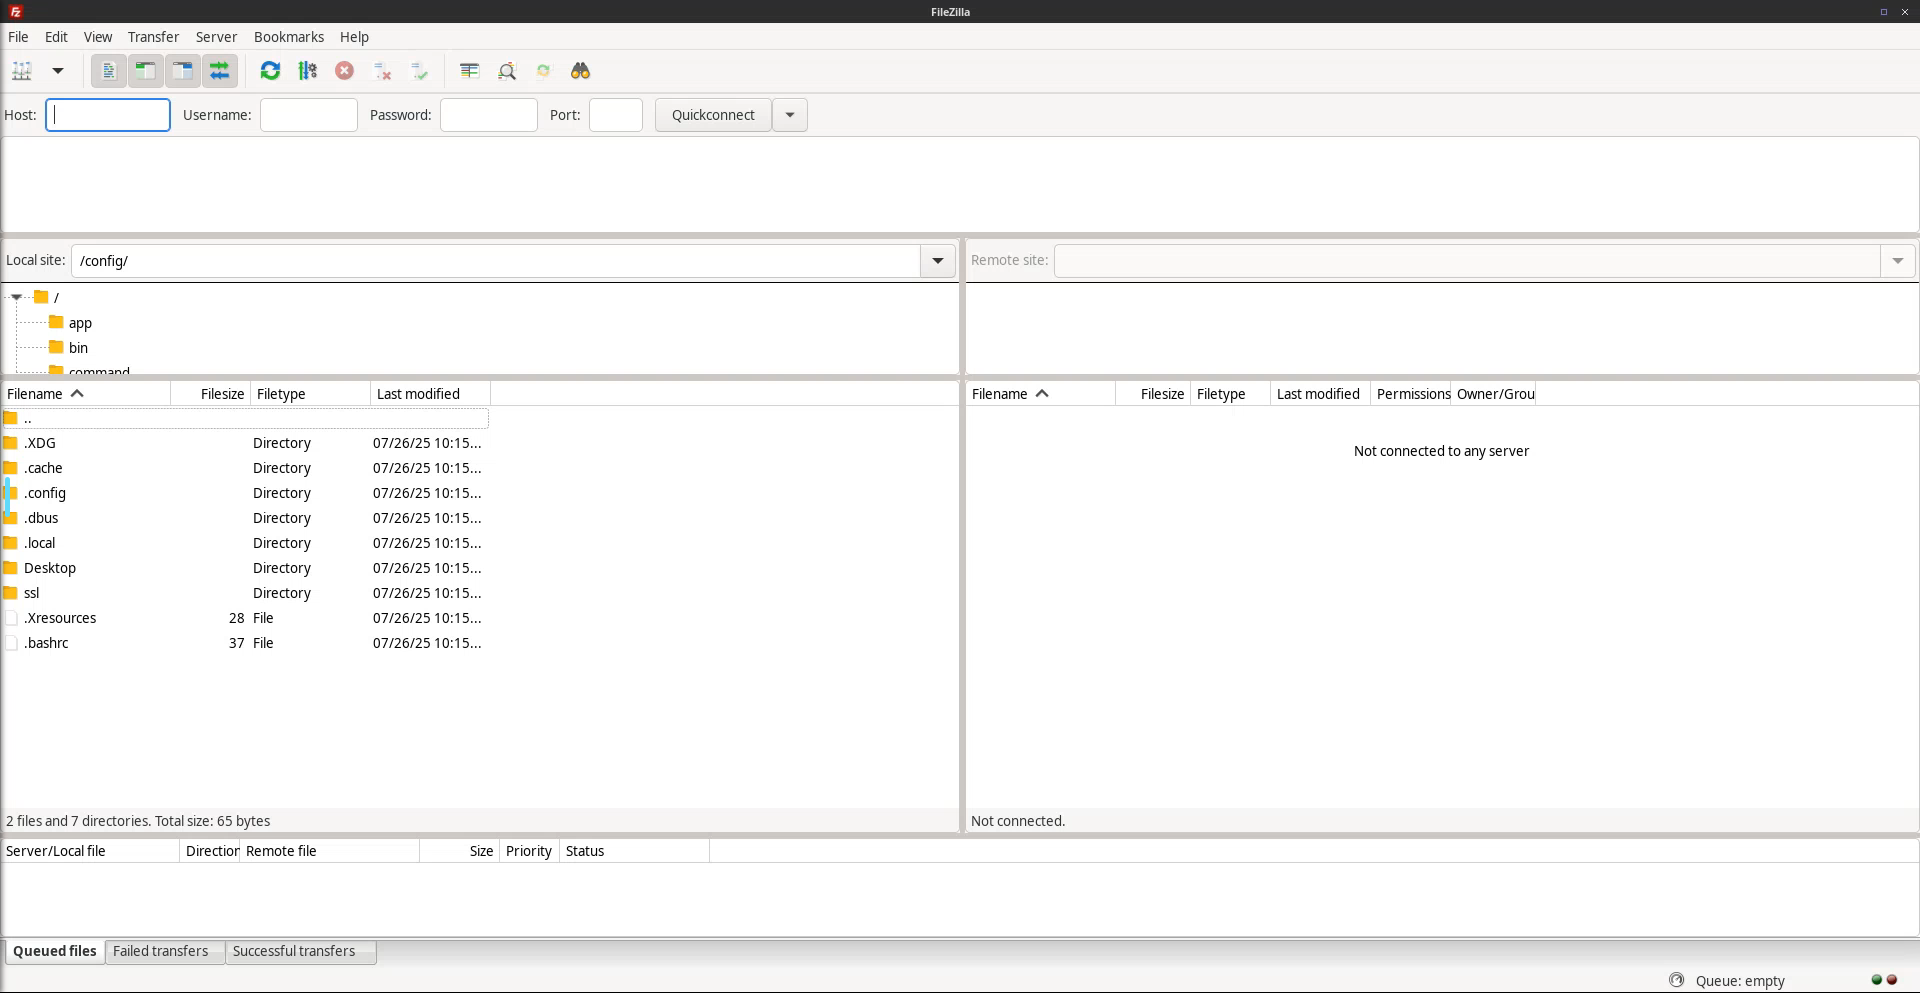The width and height of the screenshot is (1920, 993).
Task: Toggle remote directory tree display
Action: pyautogui.click(x=183, y=71)
